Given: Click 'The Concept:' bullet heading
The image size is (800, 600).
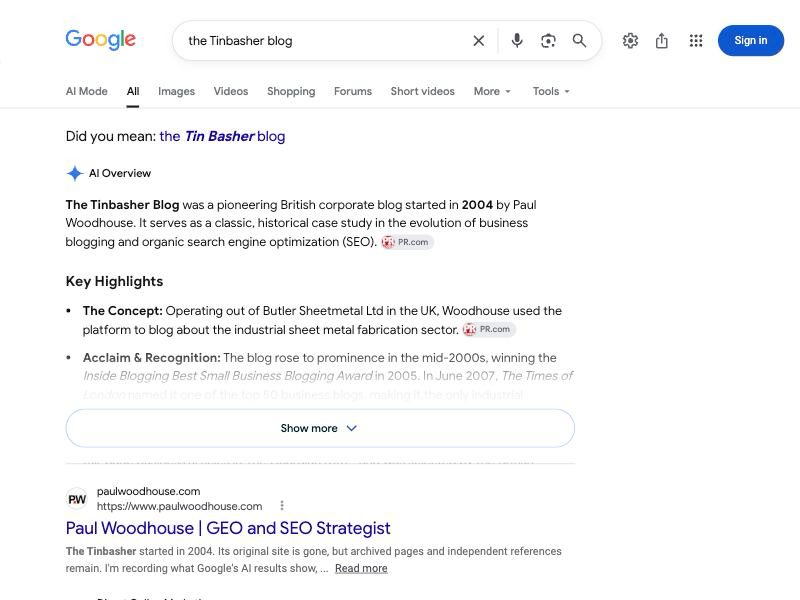Looking at the screenshot, I should (122, 311).
